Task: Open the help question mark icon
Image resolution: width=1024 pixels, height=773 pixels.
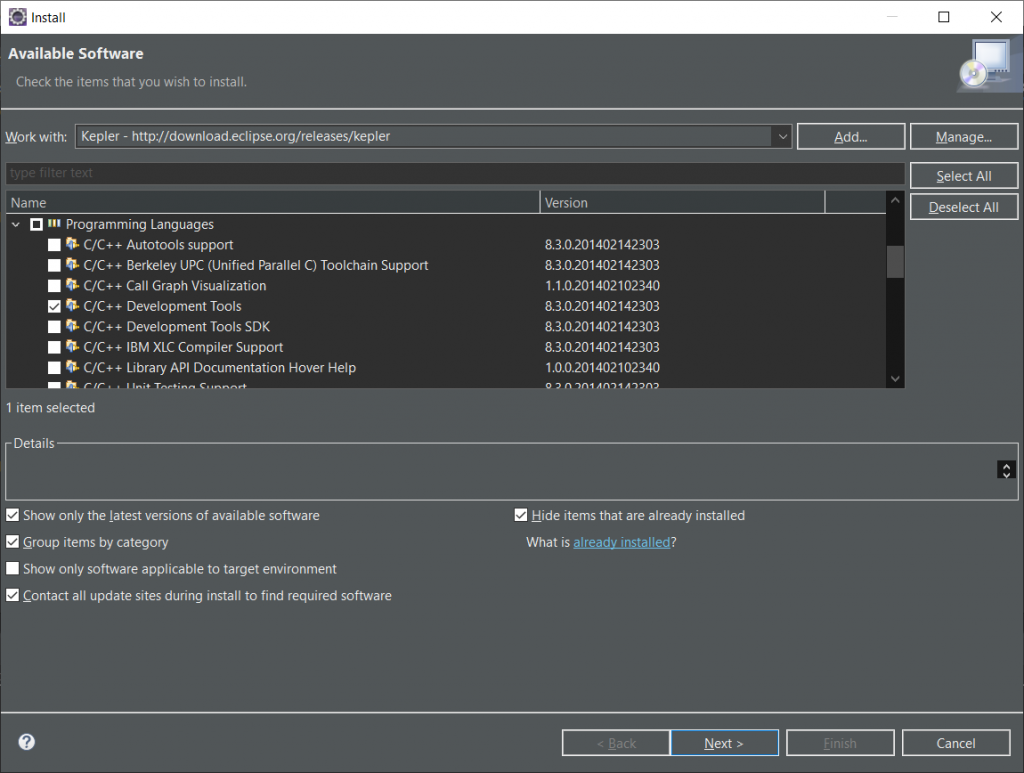Action: pos(27,742)
